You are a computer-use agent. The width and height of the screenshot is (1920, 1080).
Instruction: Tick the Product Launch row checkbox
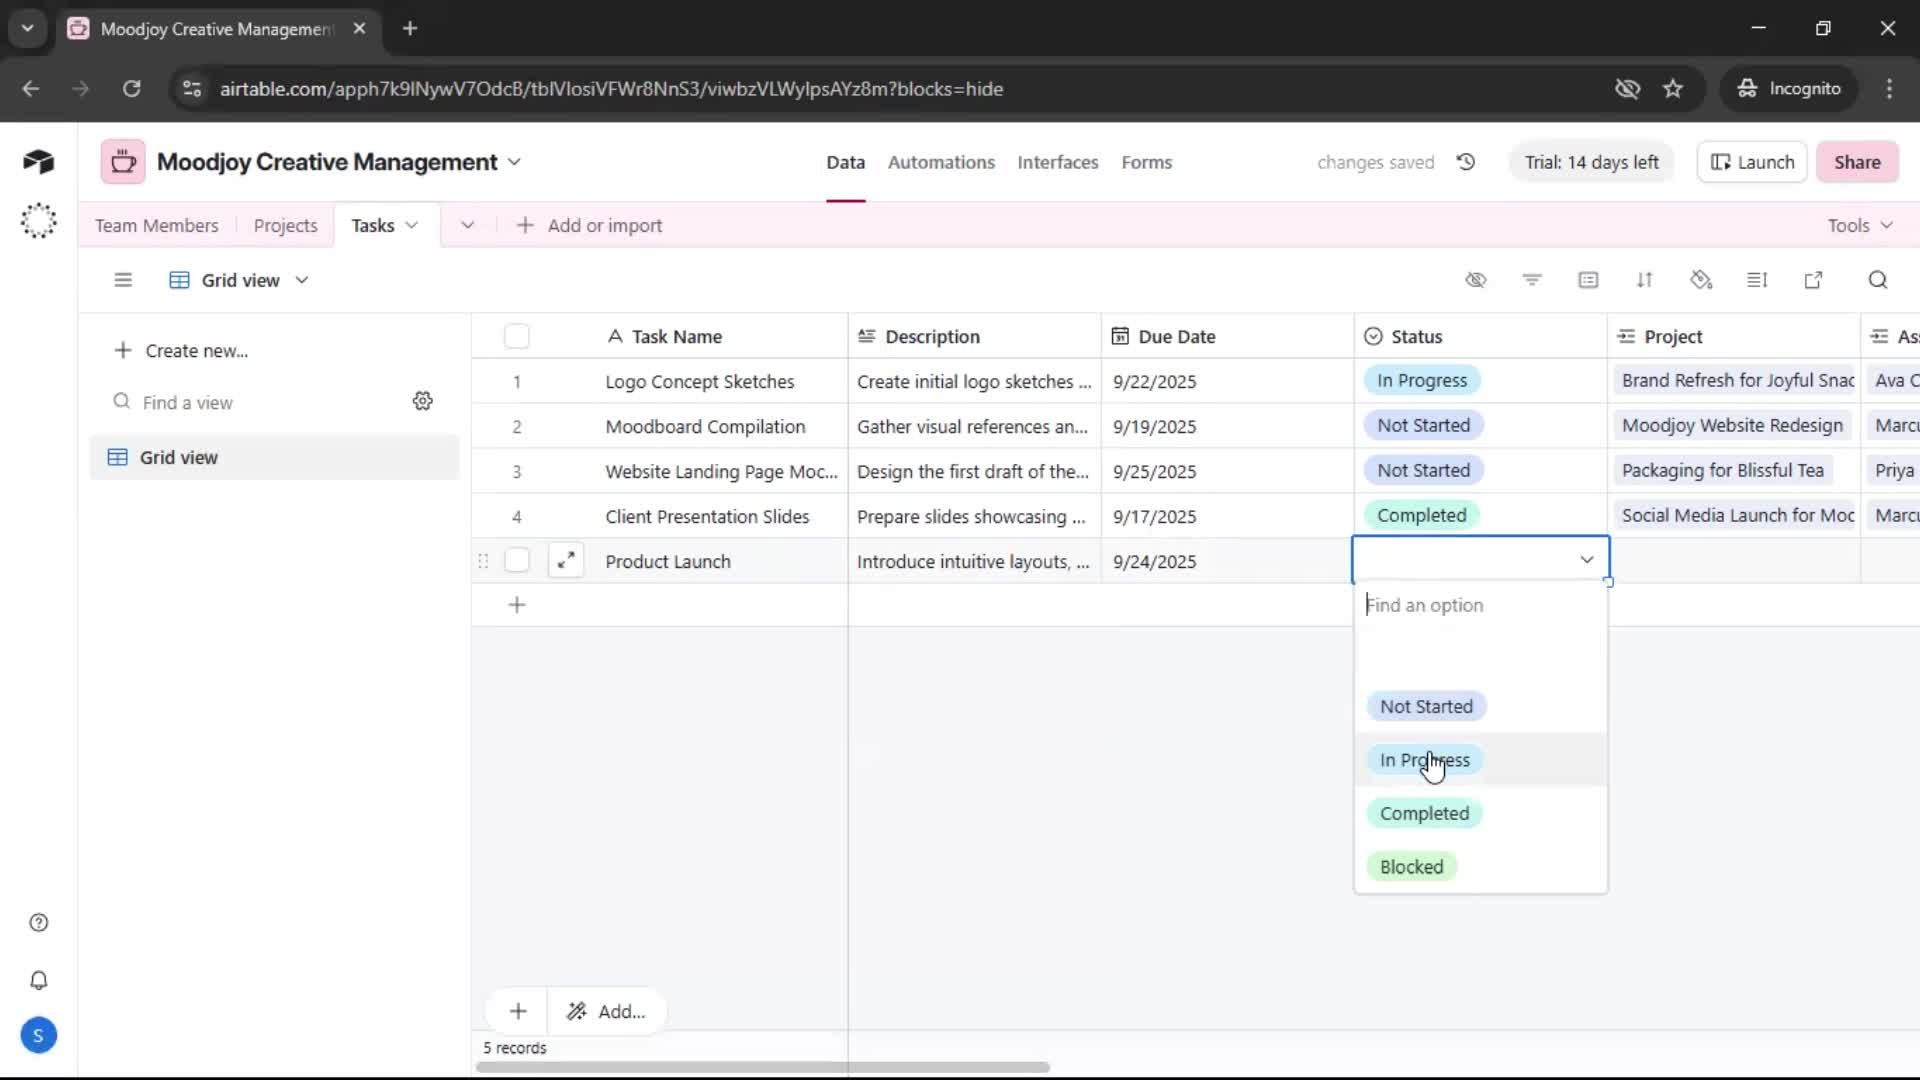[517, 561]
